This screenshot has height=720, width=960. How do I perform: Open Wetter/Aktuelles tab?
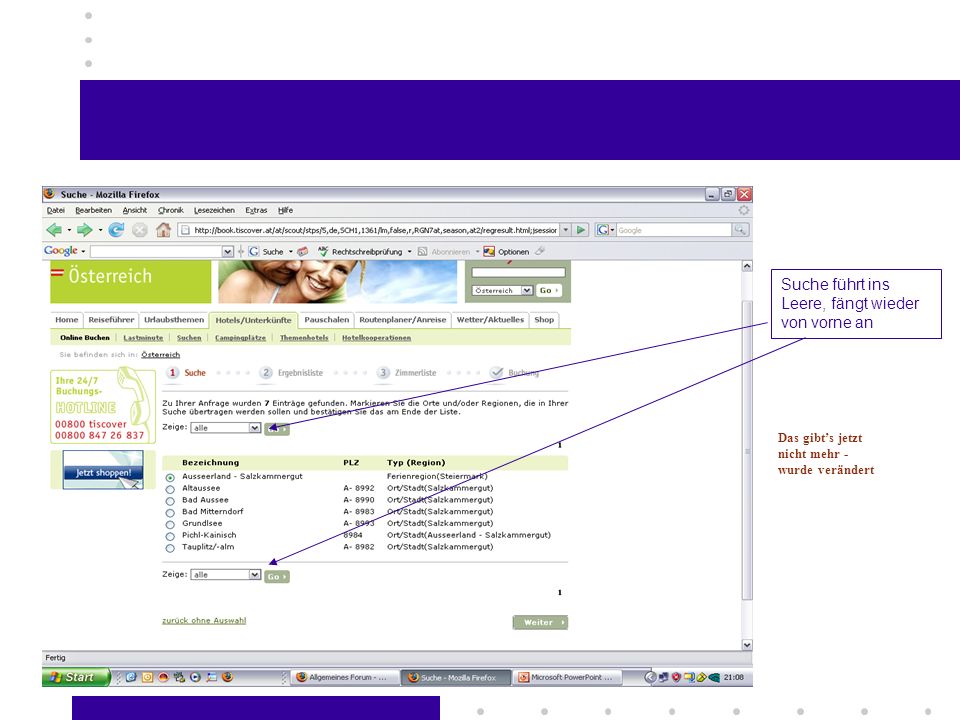coord(490,320)
